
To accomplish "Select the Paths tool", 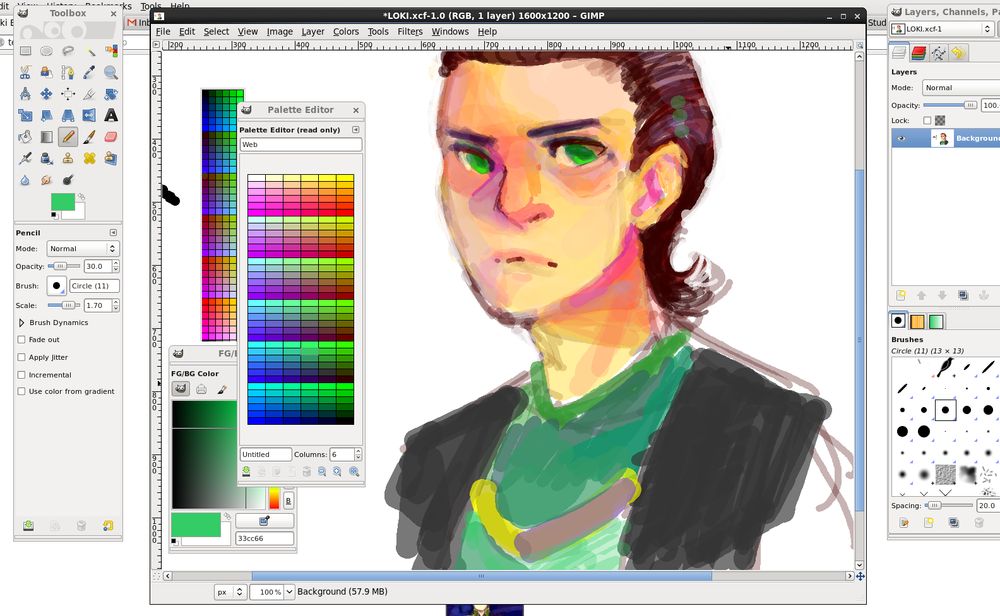I will [x=68, y=73].
